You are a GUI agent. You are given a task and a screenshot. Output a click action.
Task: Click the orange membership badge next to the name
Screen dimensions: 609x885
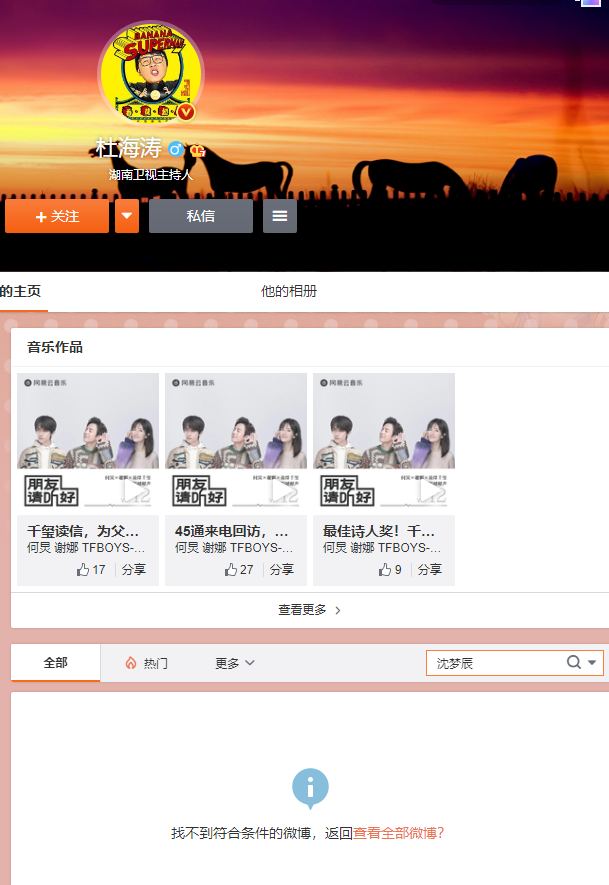(197, 150)
